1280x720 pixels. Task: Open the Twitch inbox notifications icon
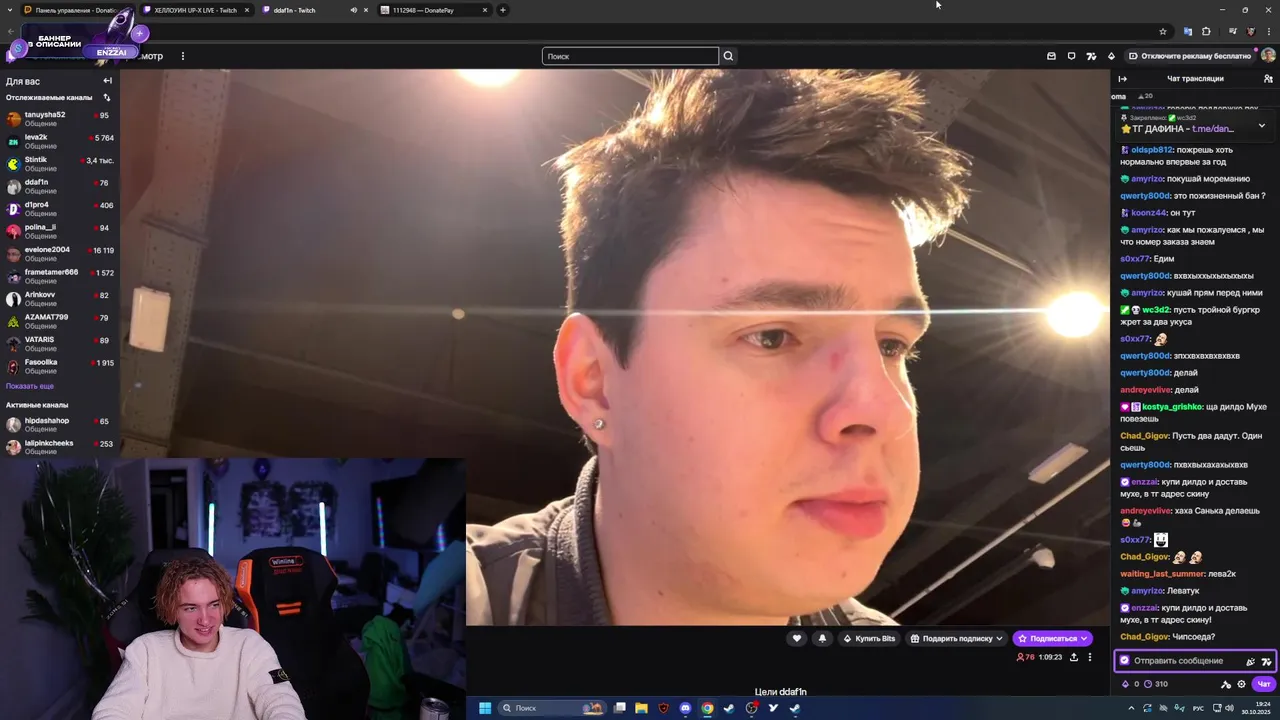click(x=1051, y=56)
